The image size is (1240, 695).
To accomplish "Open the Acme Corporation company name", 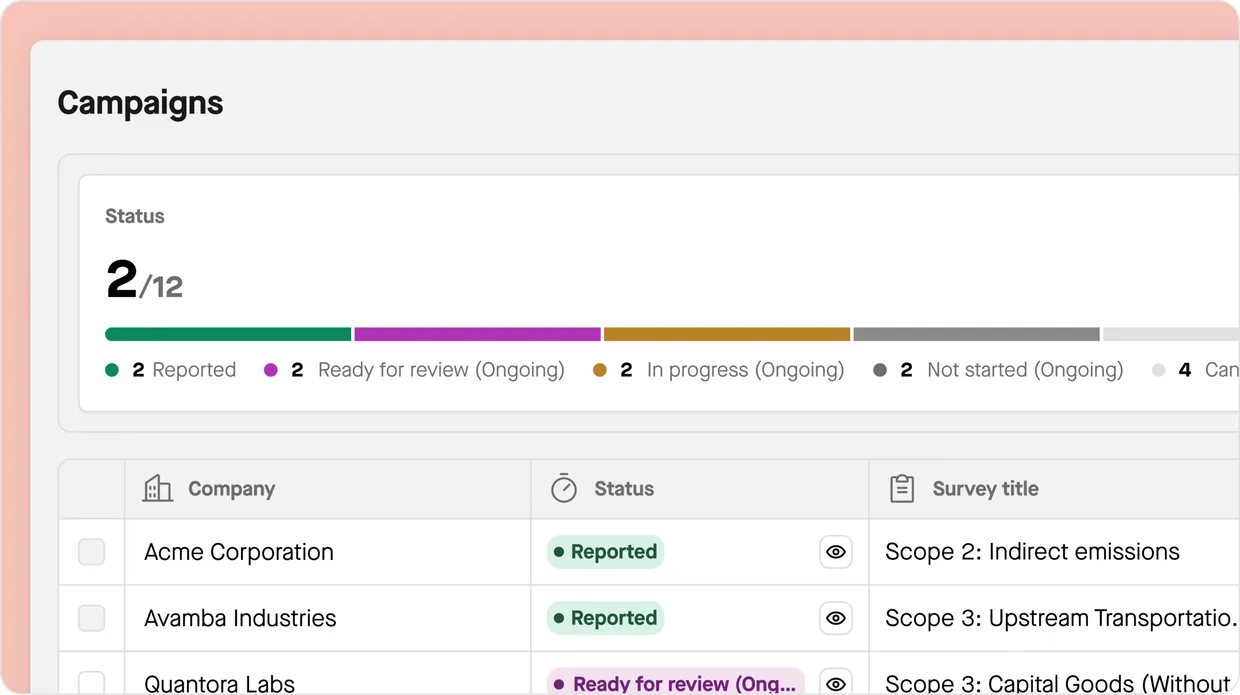I will pyautogui.click(x=239, y=552).
